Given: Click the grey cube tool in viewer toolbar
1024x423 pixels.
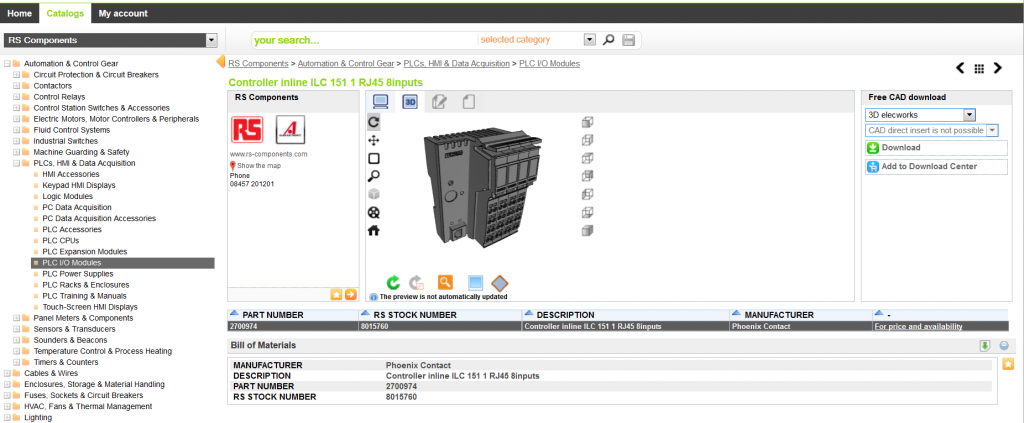Looking at the screenshot, I should click(374, 194).
